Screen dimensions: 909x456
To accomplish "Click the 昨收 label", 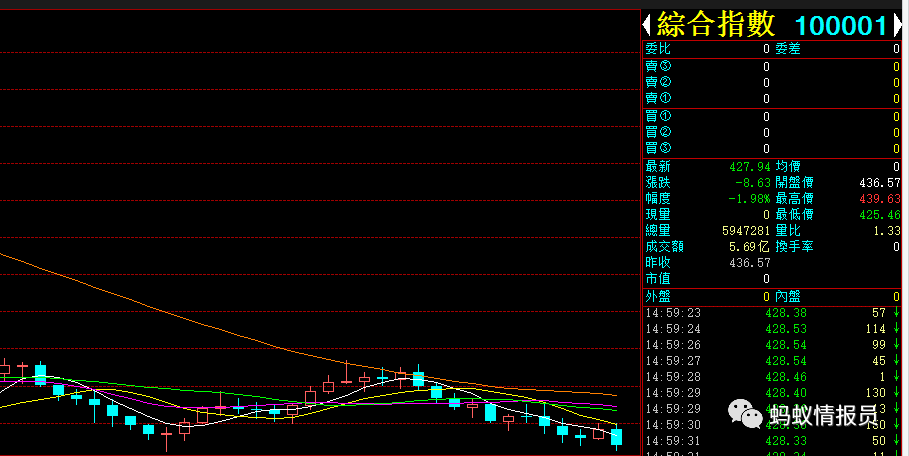I will click(658, 262).
